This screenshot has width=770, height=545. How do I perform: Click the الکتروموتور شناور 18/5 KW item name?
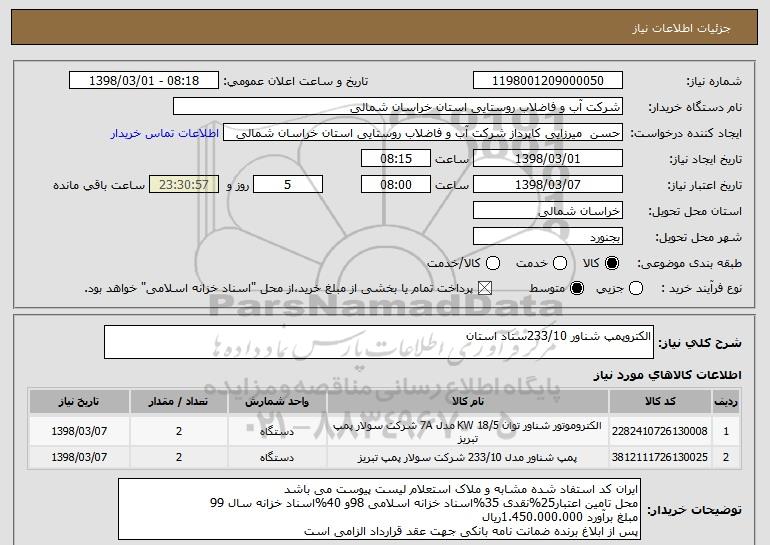point(467,432)
